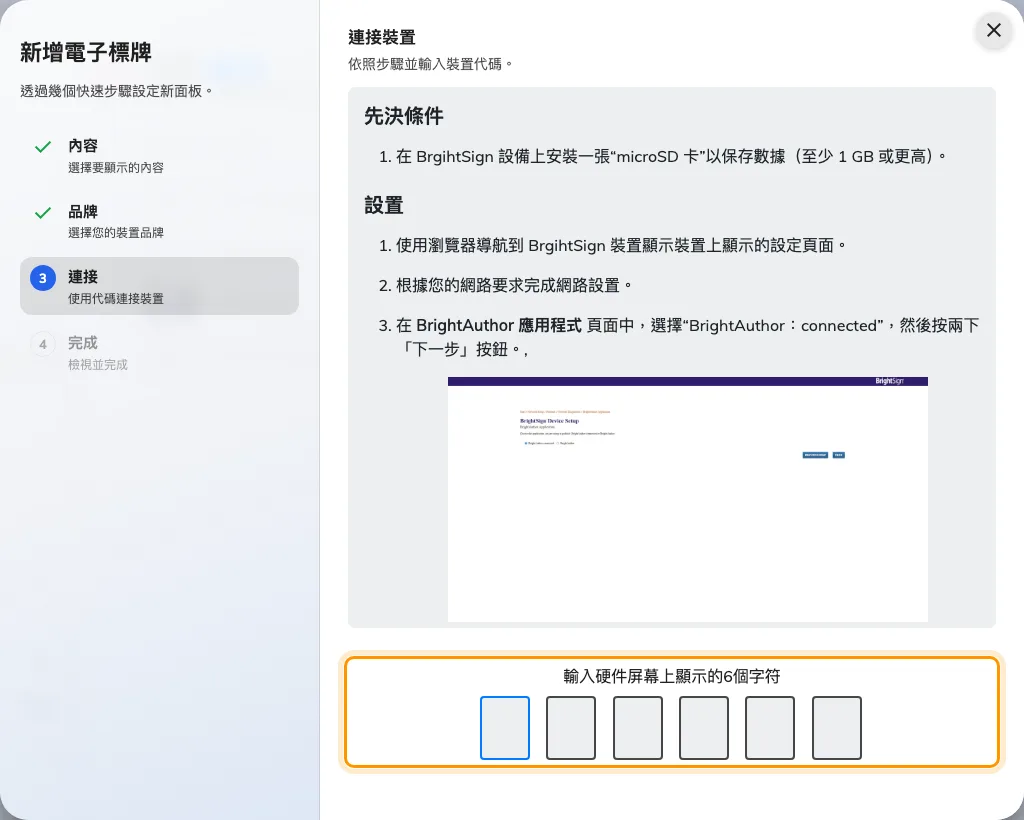This screenshot has width=1024, height=820.
Task: Go to the 內容 step
Action: pos(159,155)
